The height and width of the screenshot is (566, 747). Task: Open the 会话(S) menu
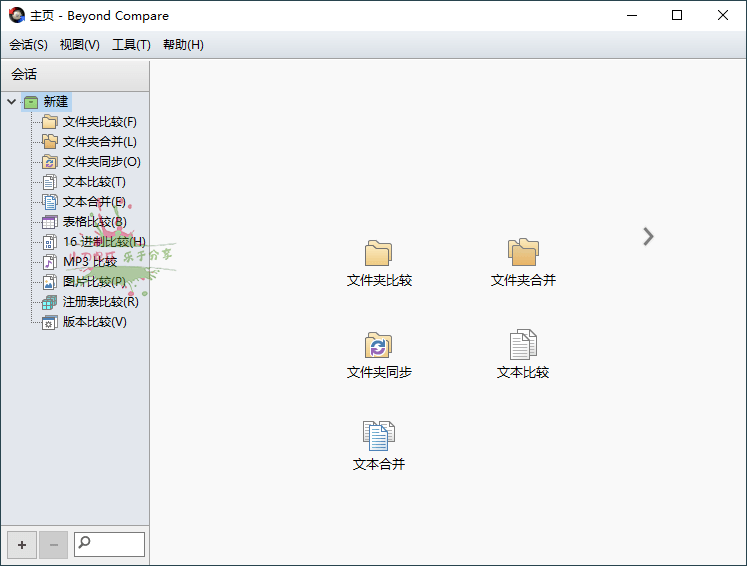pyautogui.click(x=28, y=45)
